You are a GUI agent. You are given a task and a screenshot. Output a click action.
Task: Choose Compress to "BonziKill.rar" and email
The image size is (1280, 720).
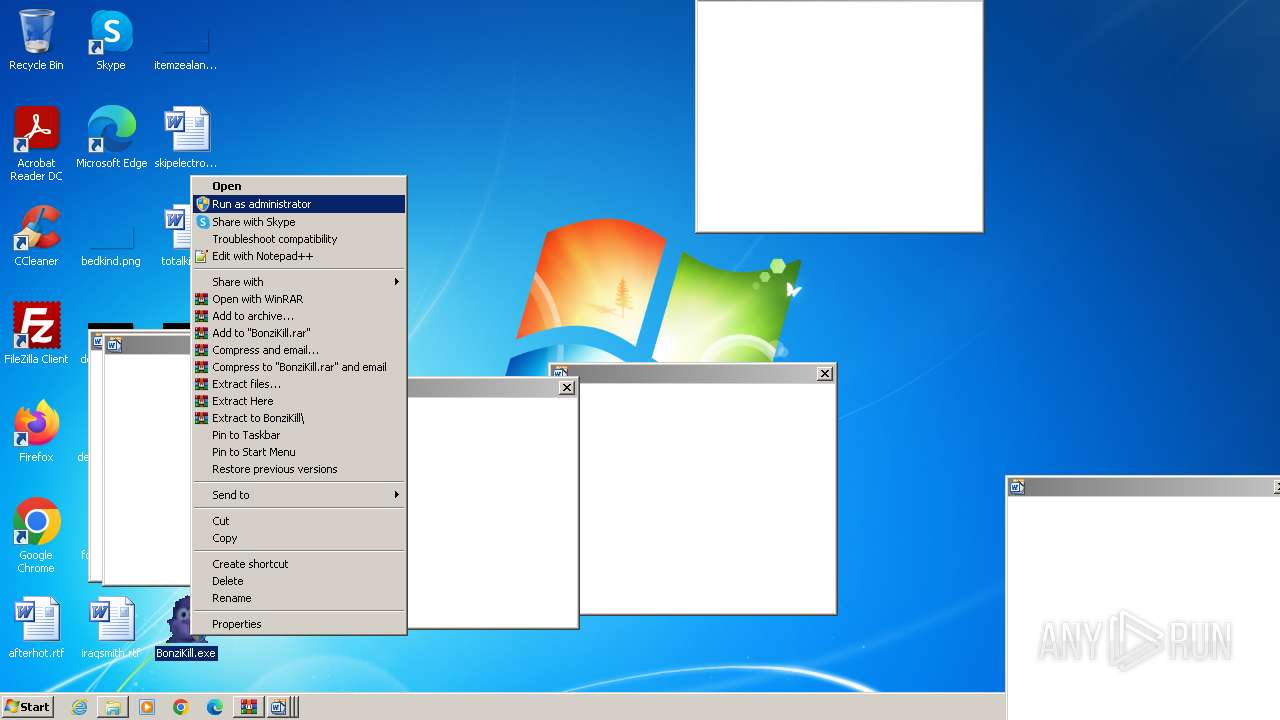point(299,367)
